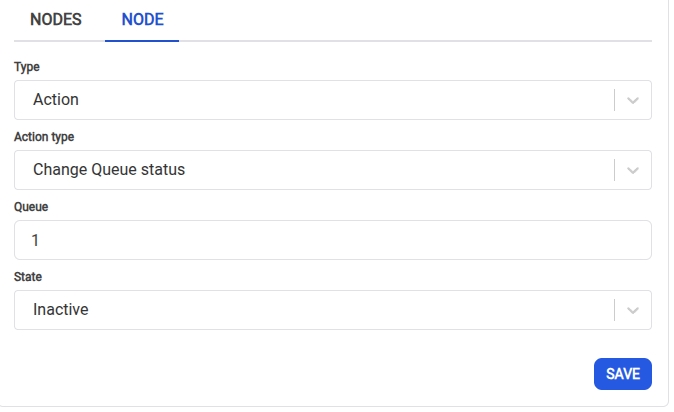
Task: Click the "Action type" field label
Action: 44,137
